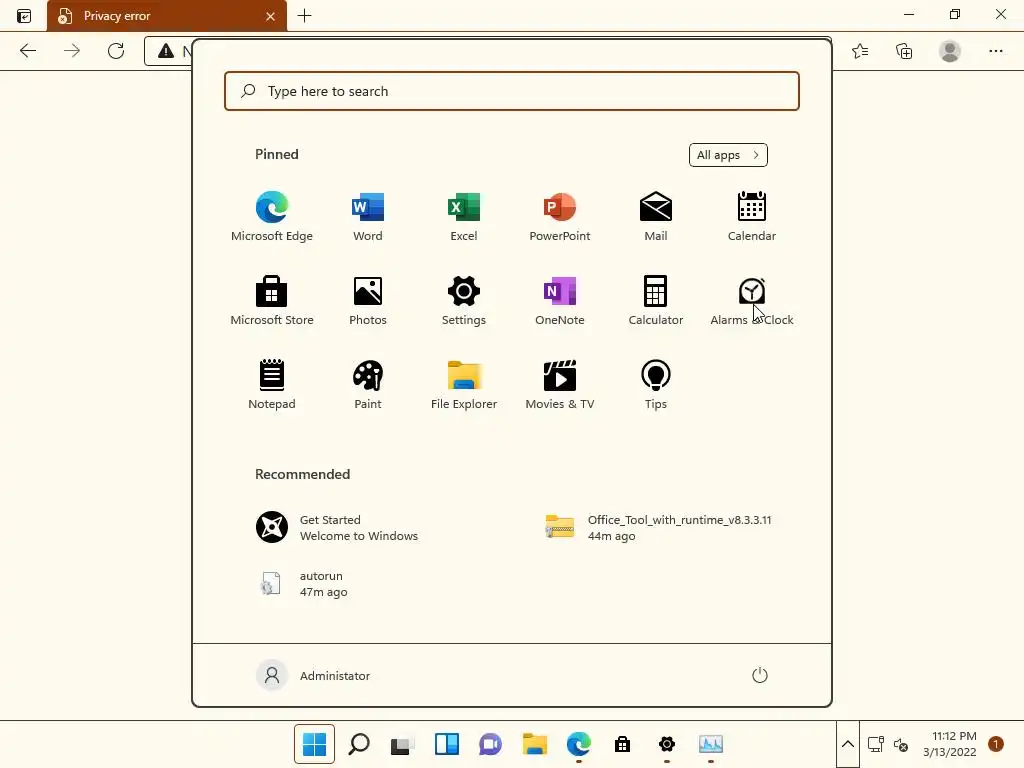Open File Explorer from pinned apps
Viewport: 1024px width, 768px height.
(x=464, y=385)
